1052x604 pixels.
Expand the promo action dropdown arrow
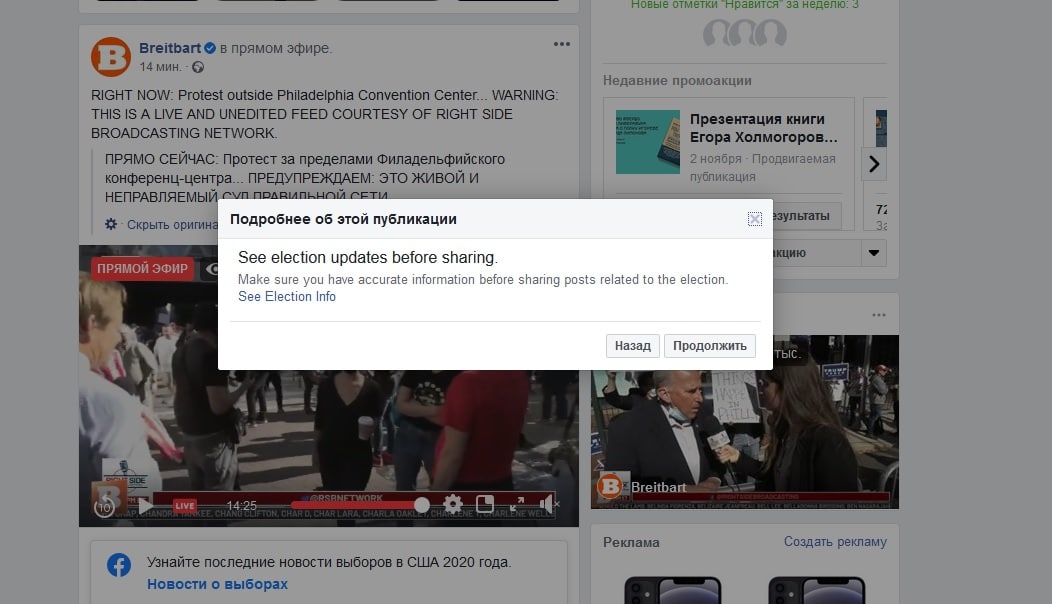click(874, 253)
